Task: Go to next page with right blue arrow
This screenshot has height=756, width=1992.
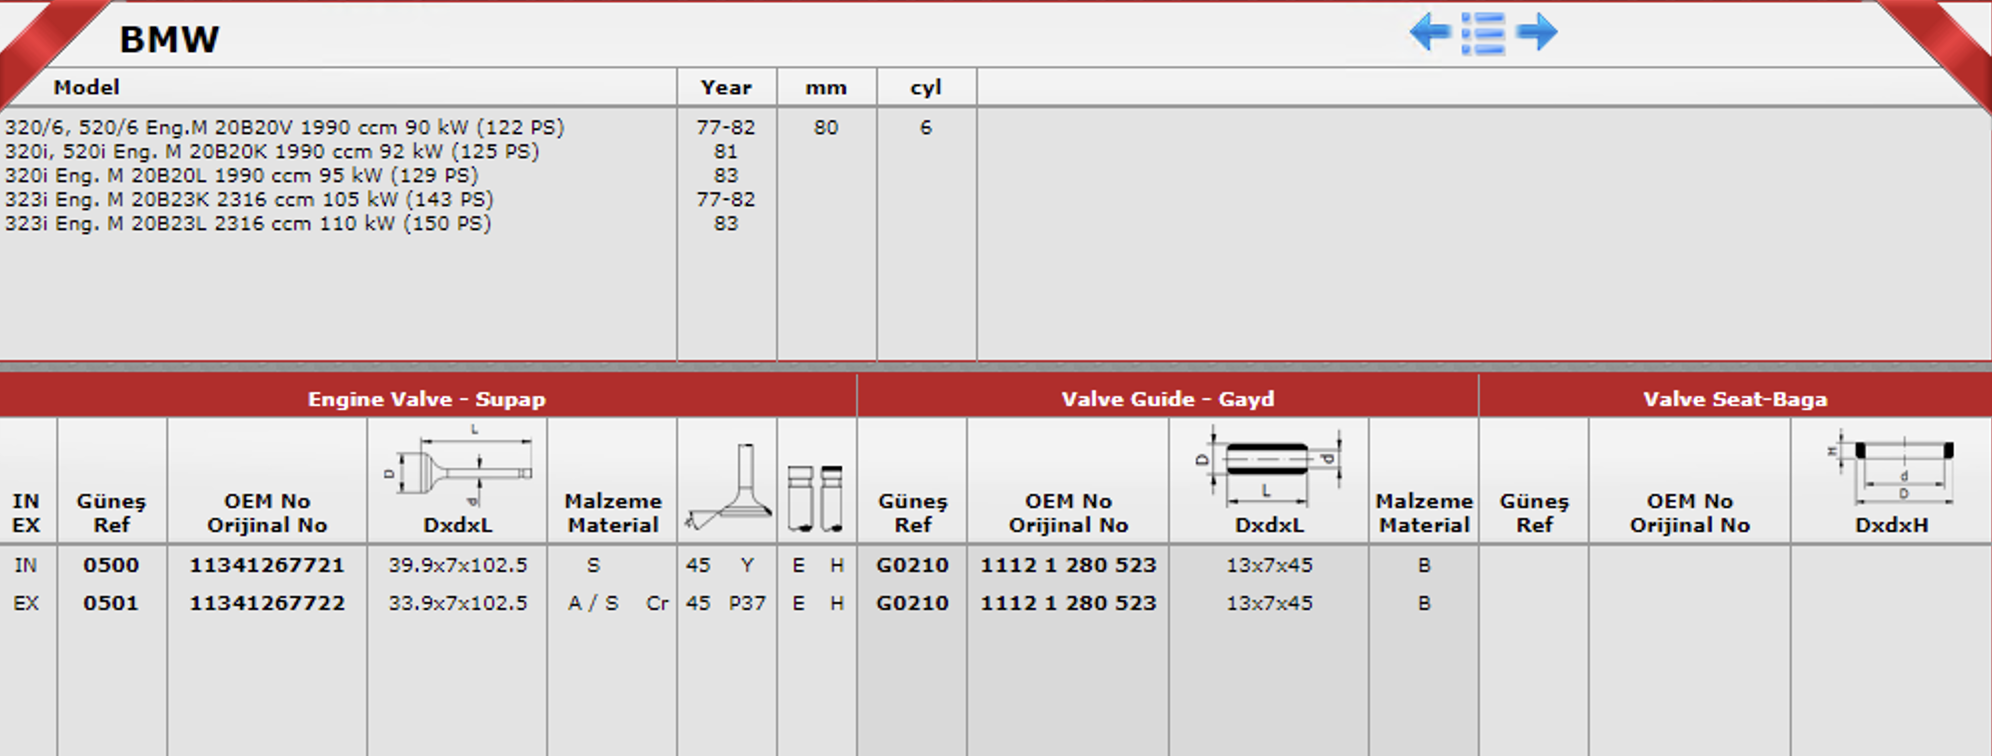Action: [1537, 32]
